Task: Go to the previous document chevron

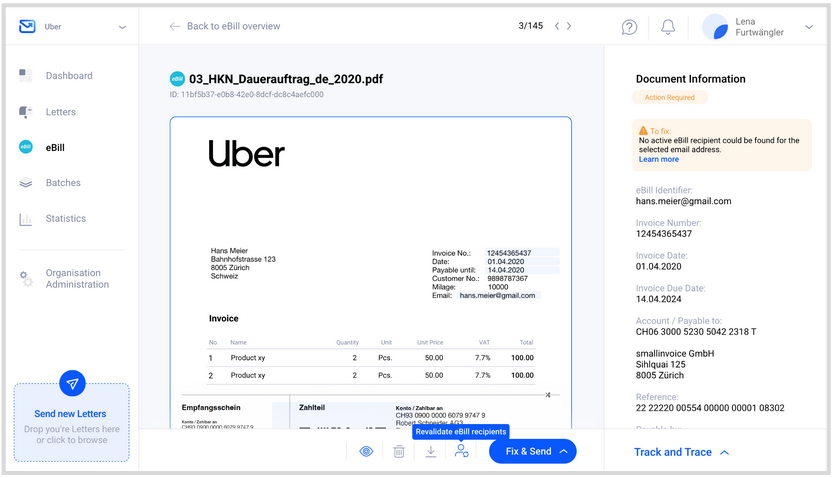Action: 557,25
